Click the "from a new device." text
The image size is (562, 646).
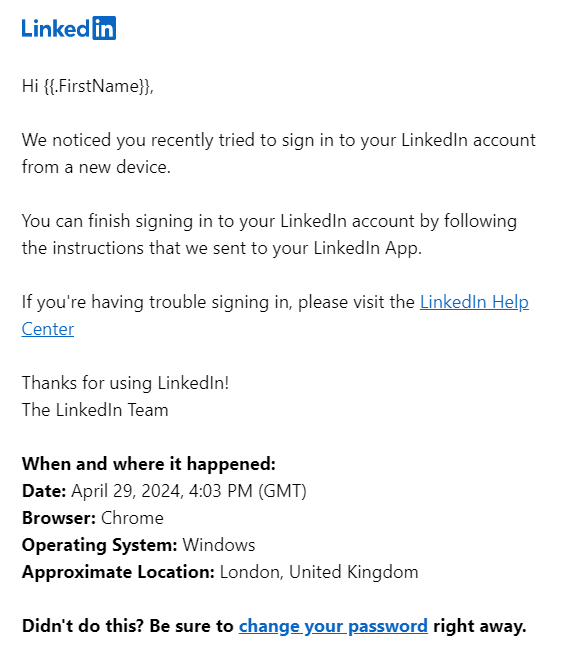click(x=96, y=167)
